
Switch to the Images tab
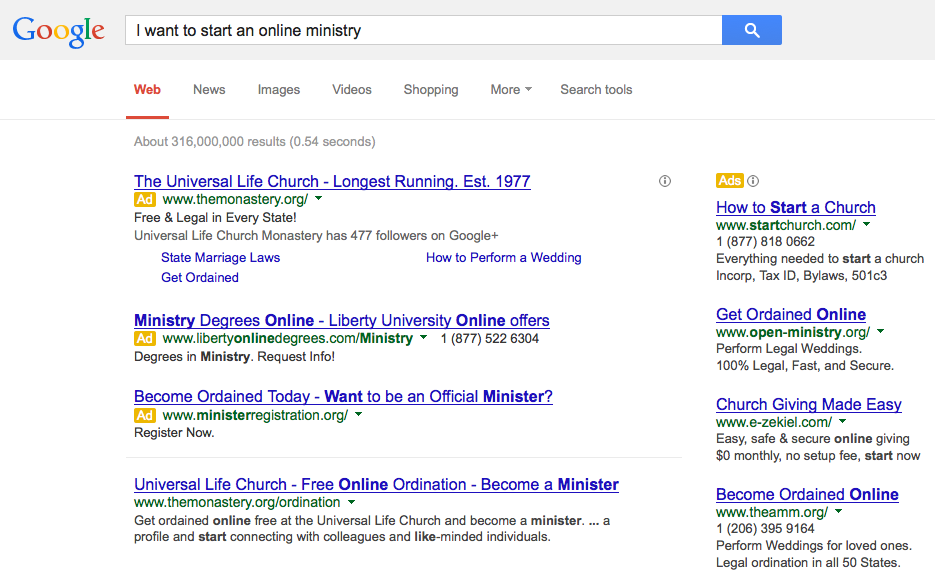278,89
